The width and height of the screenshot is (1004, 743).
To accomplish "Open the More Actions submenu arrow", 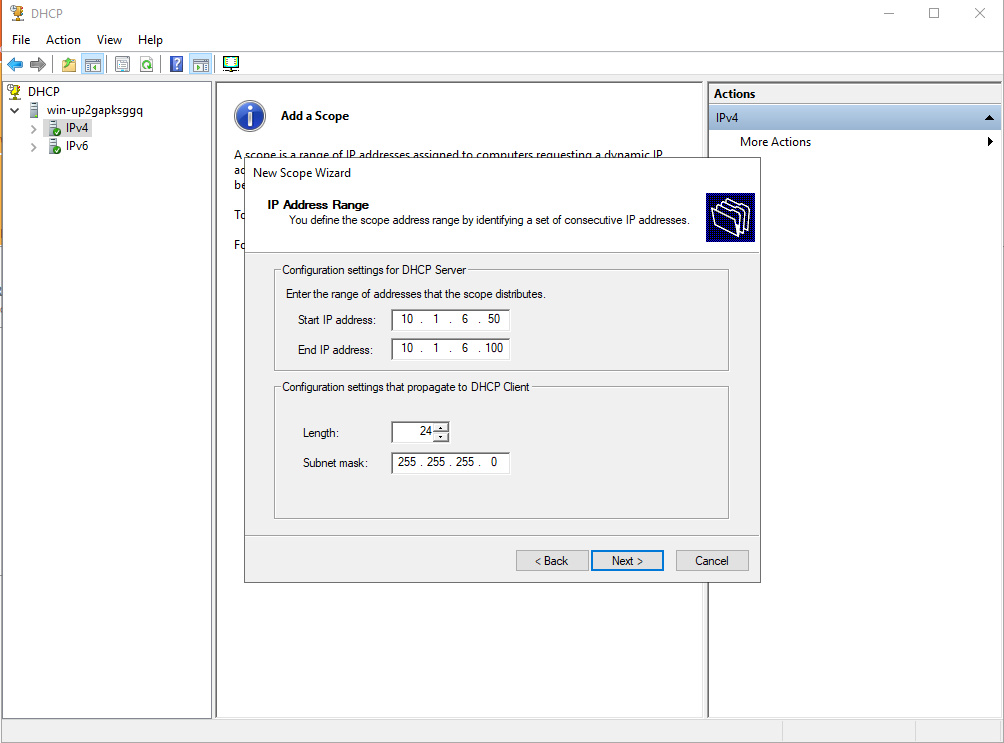I will pyautogui.click(x=990, y=142).
